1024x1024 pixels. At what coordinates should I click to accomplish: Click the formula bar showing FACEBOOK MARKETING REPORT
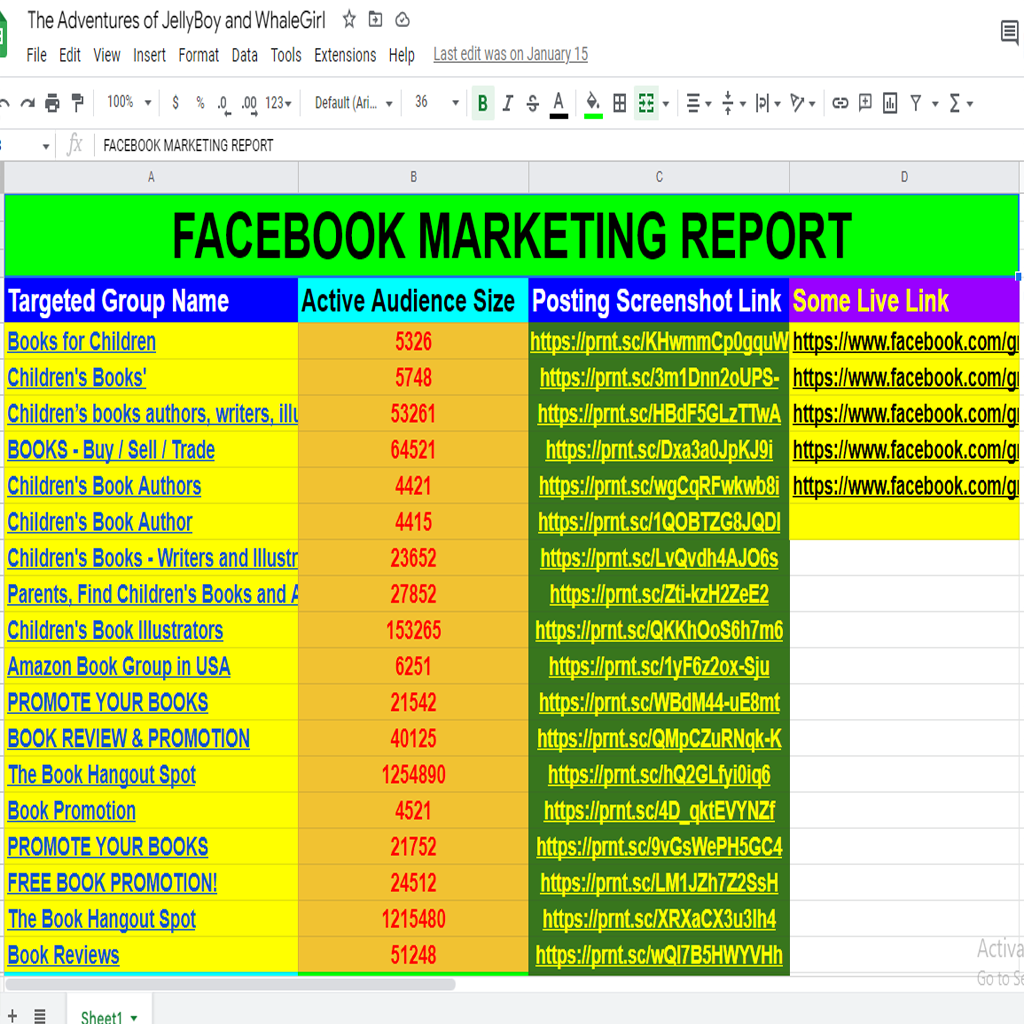(x=559, y=146)
